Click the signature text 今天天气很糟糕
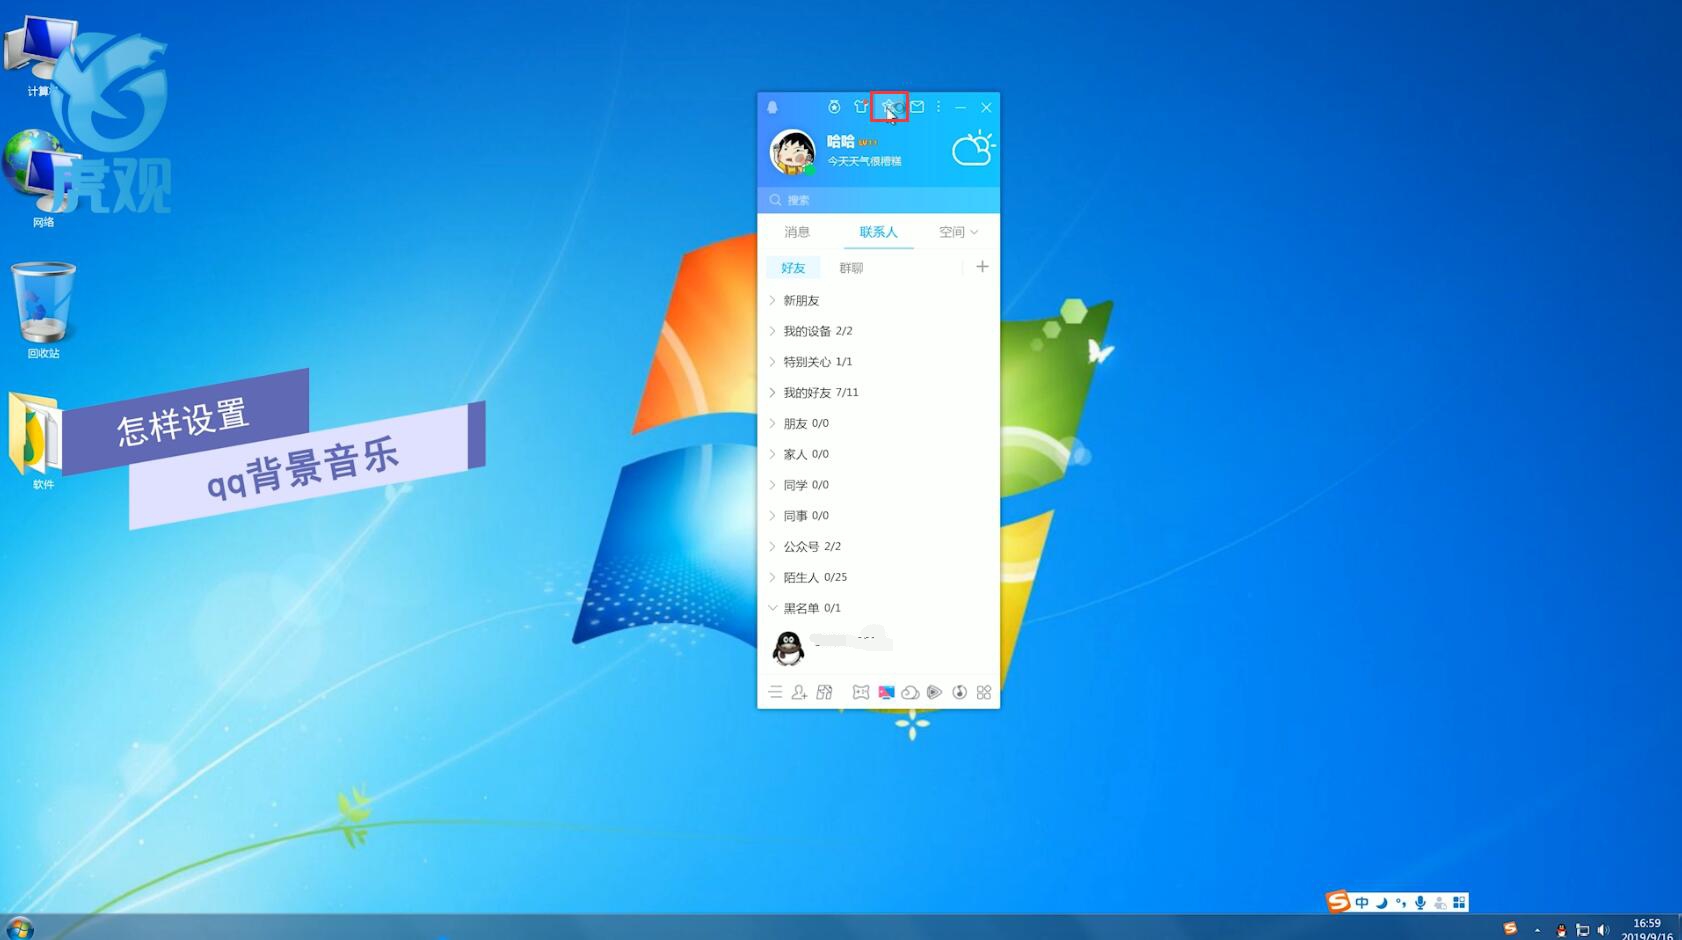Screen dimensions: 1682x940 (x=864, y=161)
